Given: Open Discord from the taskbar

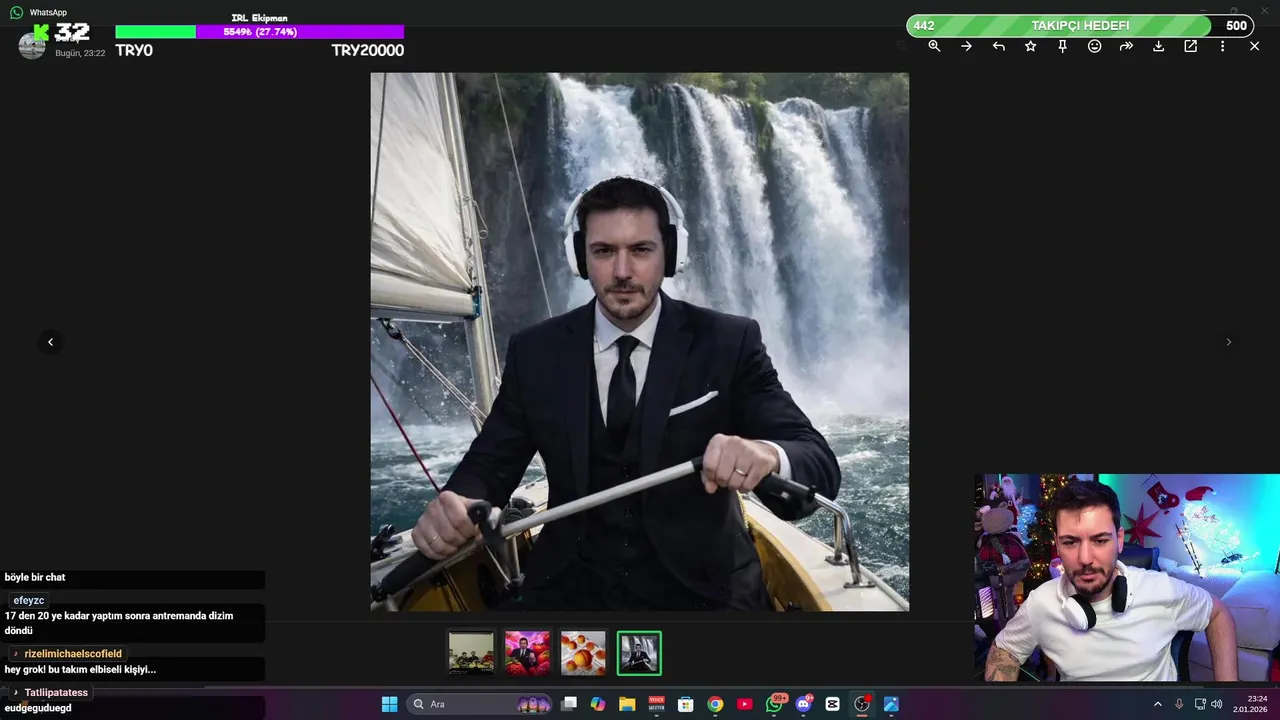Looking at the screenshot, I should click(803, 704).
